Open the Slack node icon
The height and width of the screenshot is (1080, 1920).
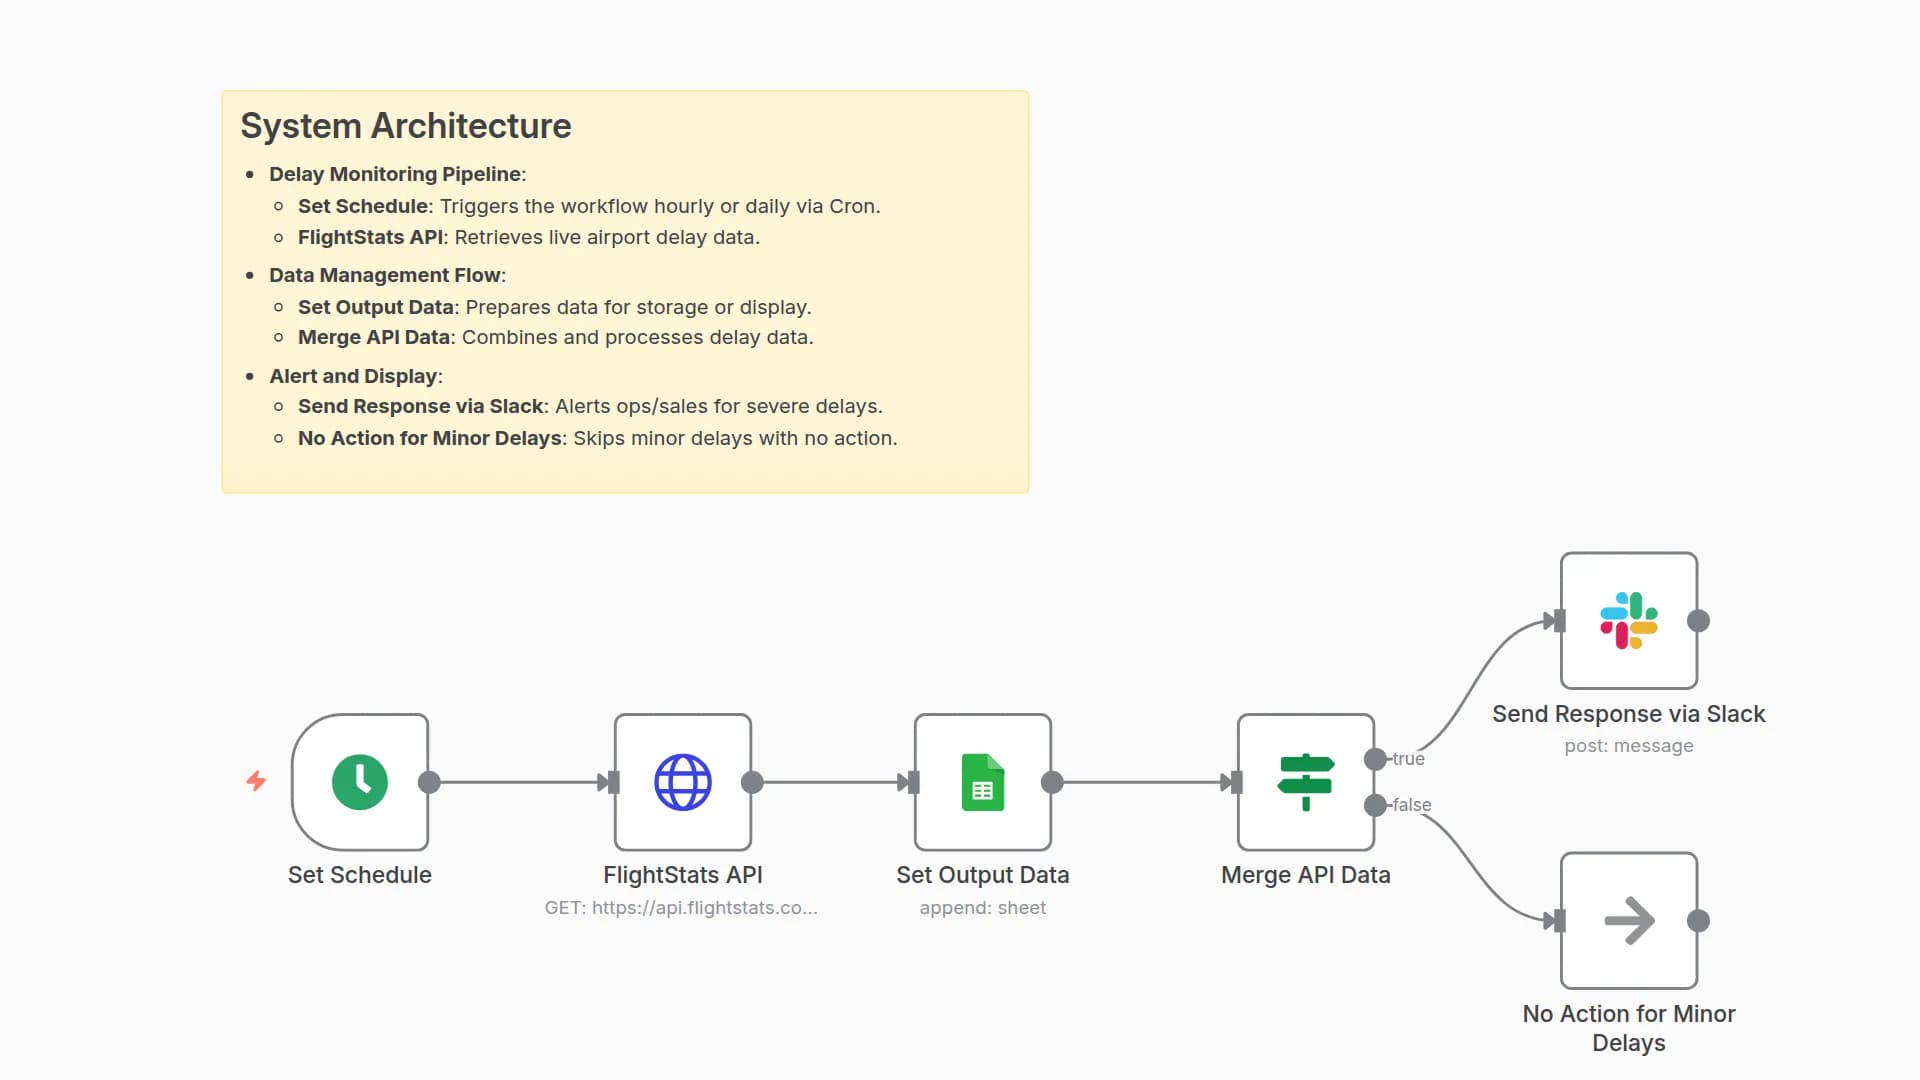(1628, 621)
